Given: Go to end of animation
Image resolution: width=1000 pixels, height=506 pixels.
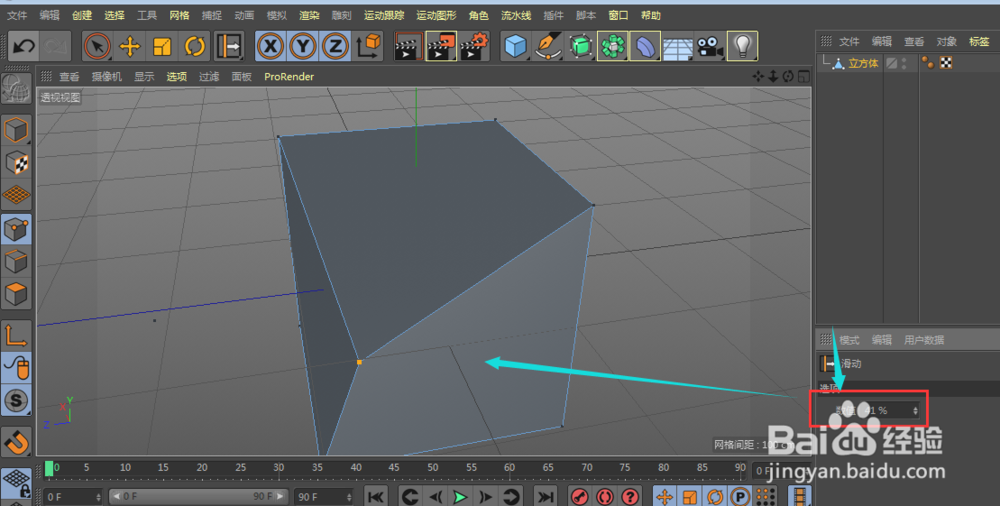Looking at the screenshot, I should tap(544, 496).
